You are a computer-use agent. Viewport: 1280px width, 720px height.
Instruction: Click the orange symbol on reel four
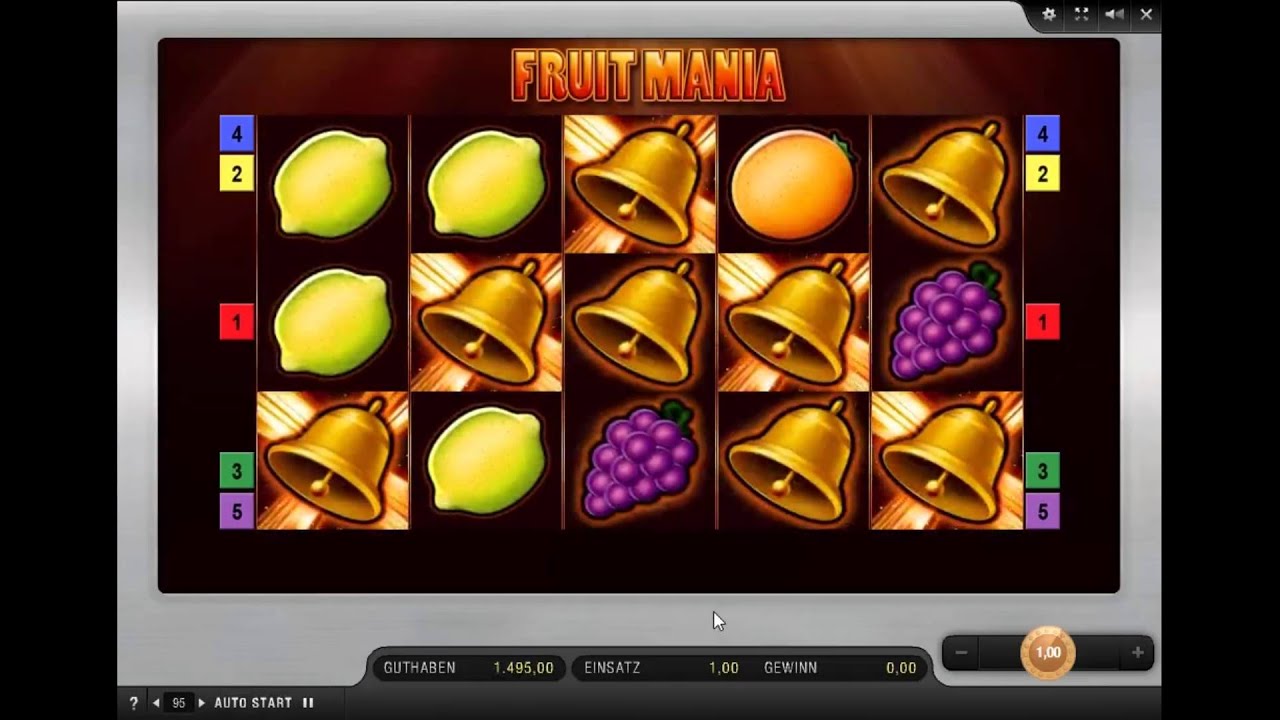(x=793, y=184)
